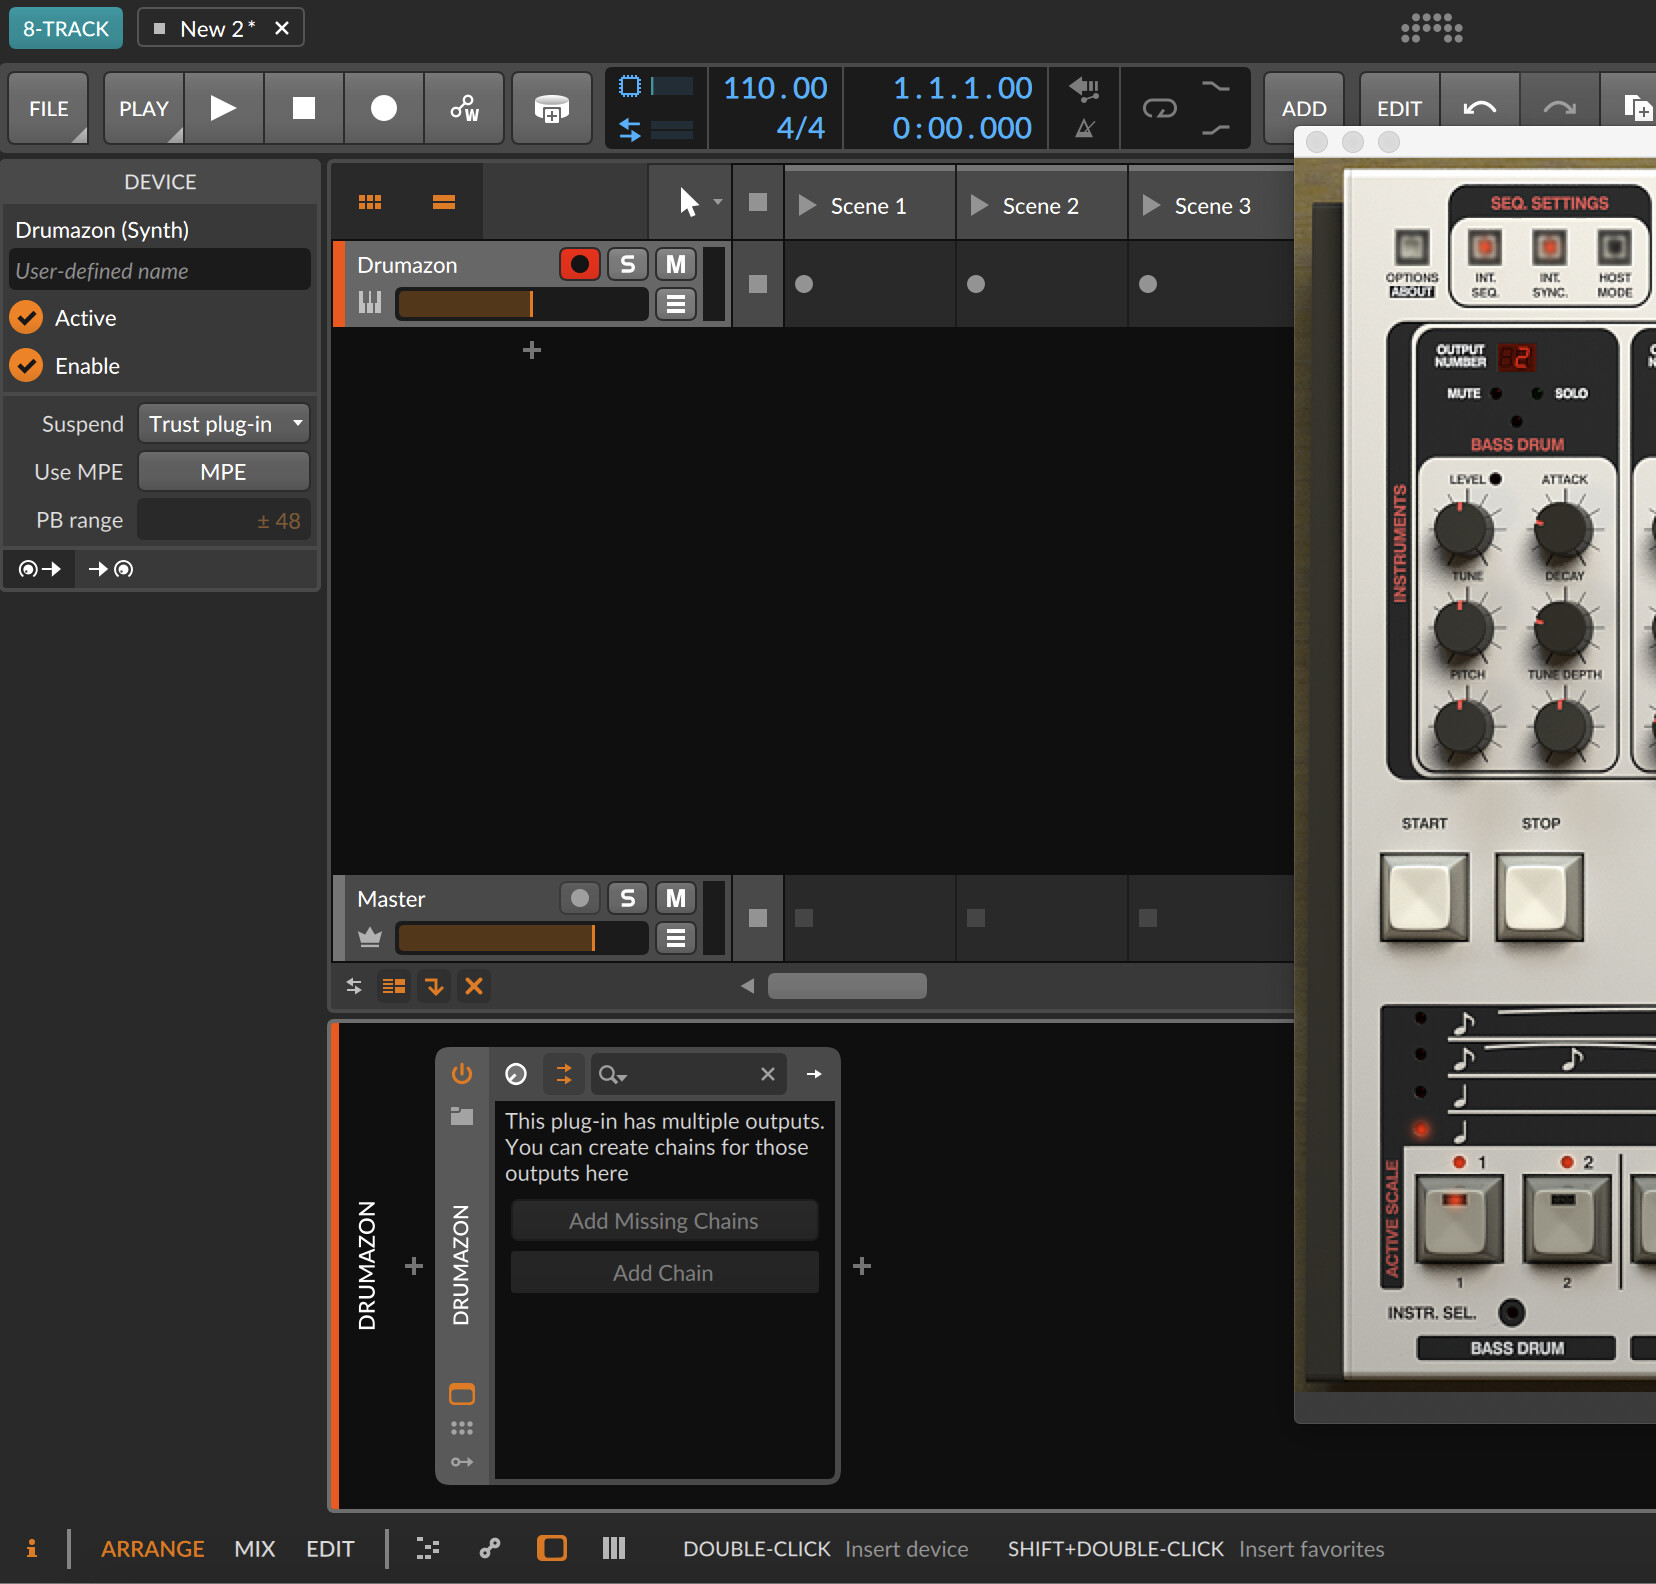The image size is (1656, 1584).
Task: Uncheck the Active checkbox in Device panel
Action: point(26,318)
